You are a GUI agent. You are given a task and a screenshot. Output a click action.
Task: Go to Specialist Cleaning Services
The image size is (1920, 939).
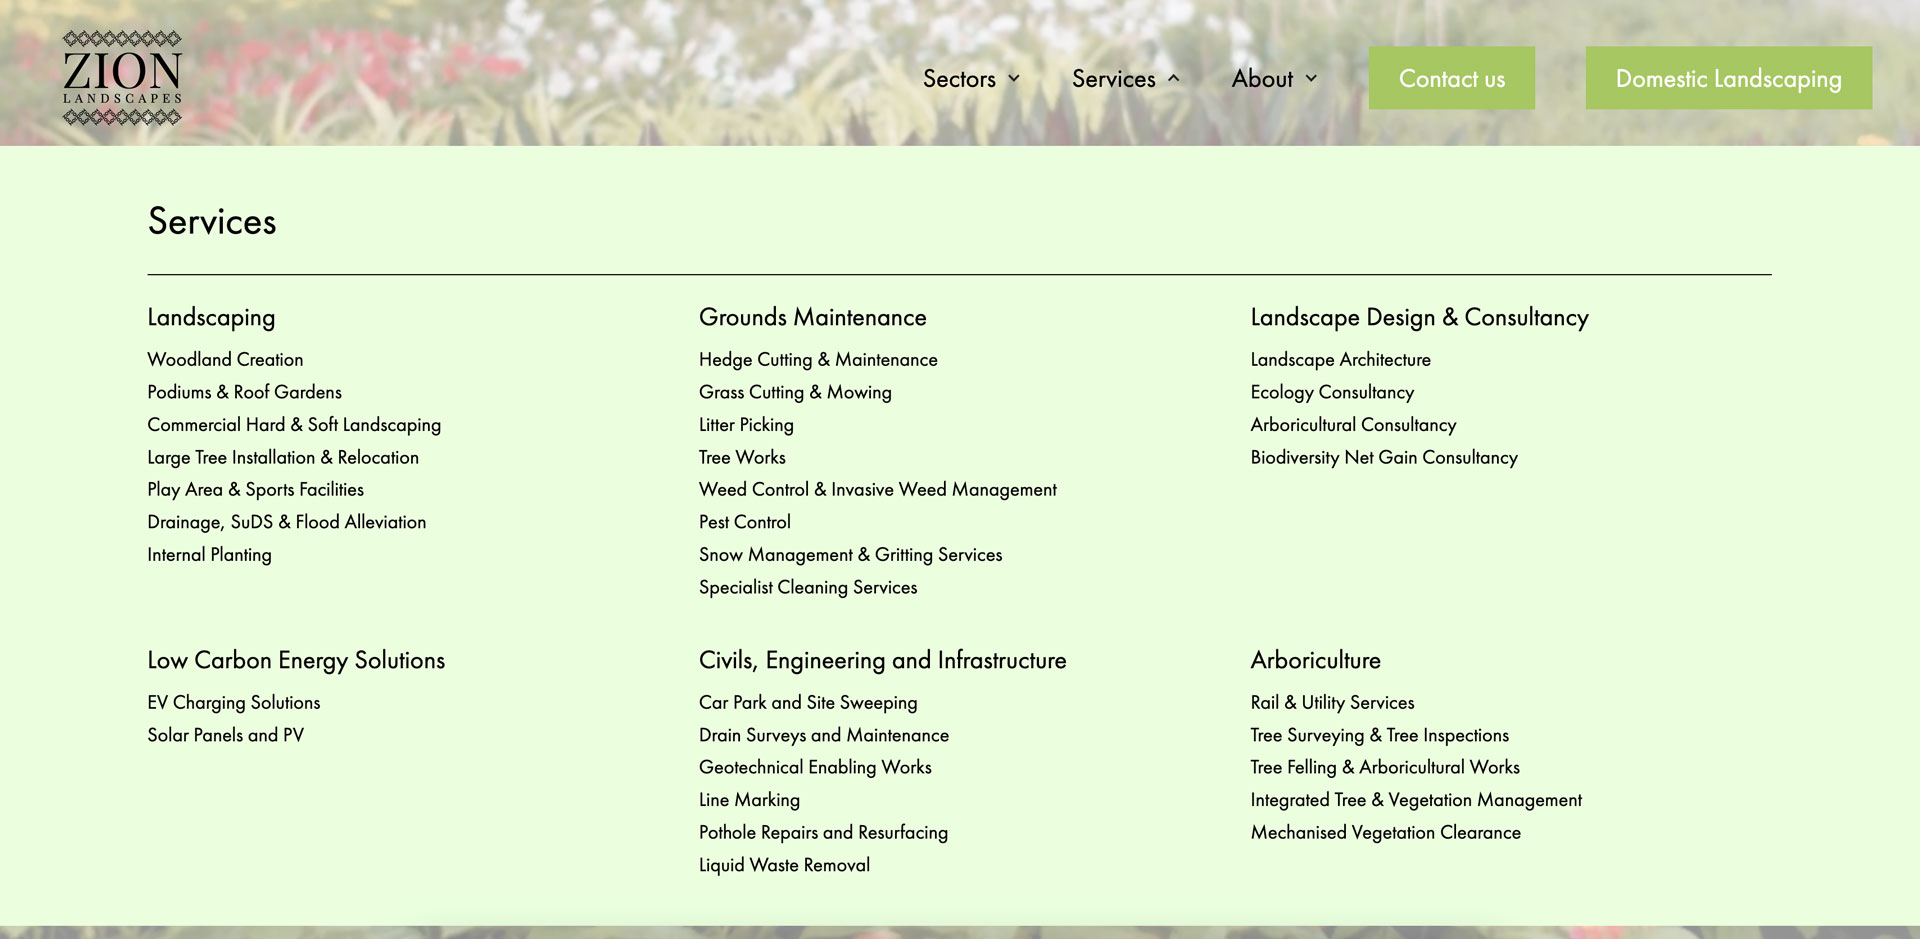pyautogui.click(x=808, y=587)
